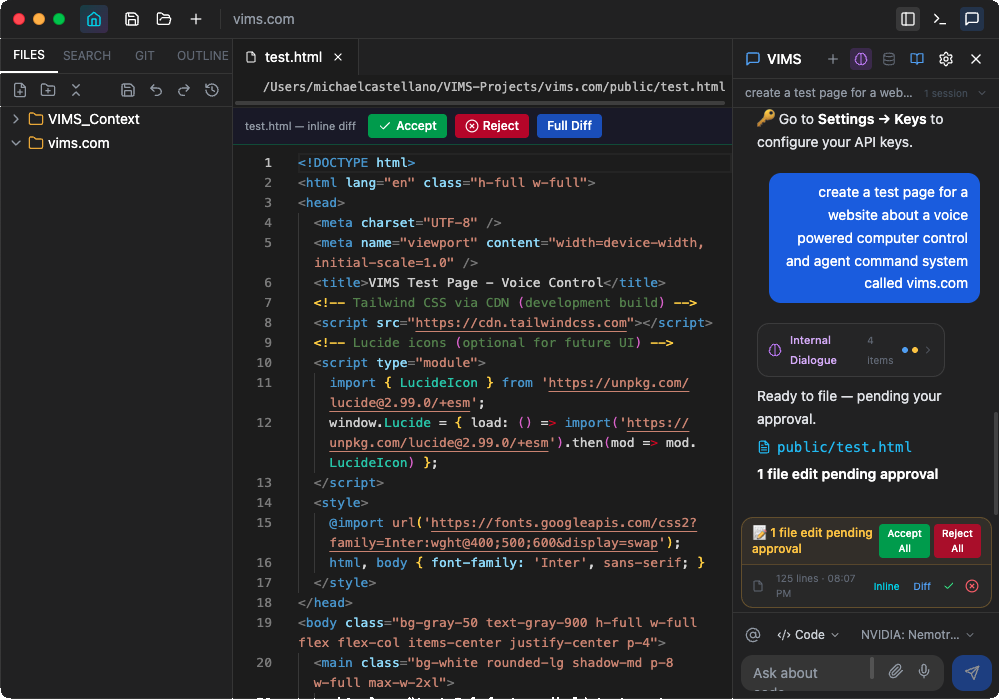This screenshot has height=700, width=999.
Task: Click the file path breadcrumb above editor
Action: click(x=494, y=87)
